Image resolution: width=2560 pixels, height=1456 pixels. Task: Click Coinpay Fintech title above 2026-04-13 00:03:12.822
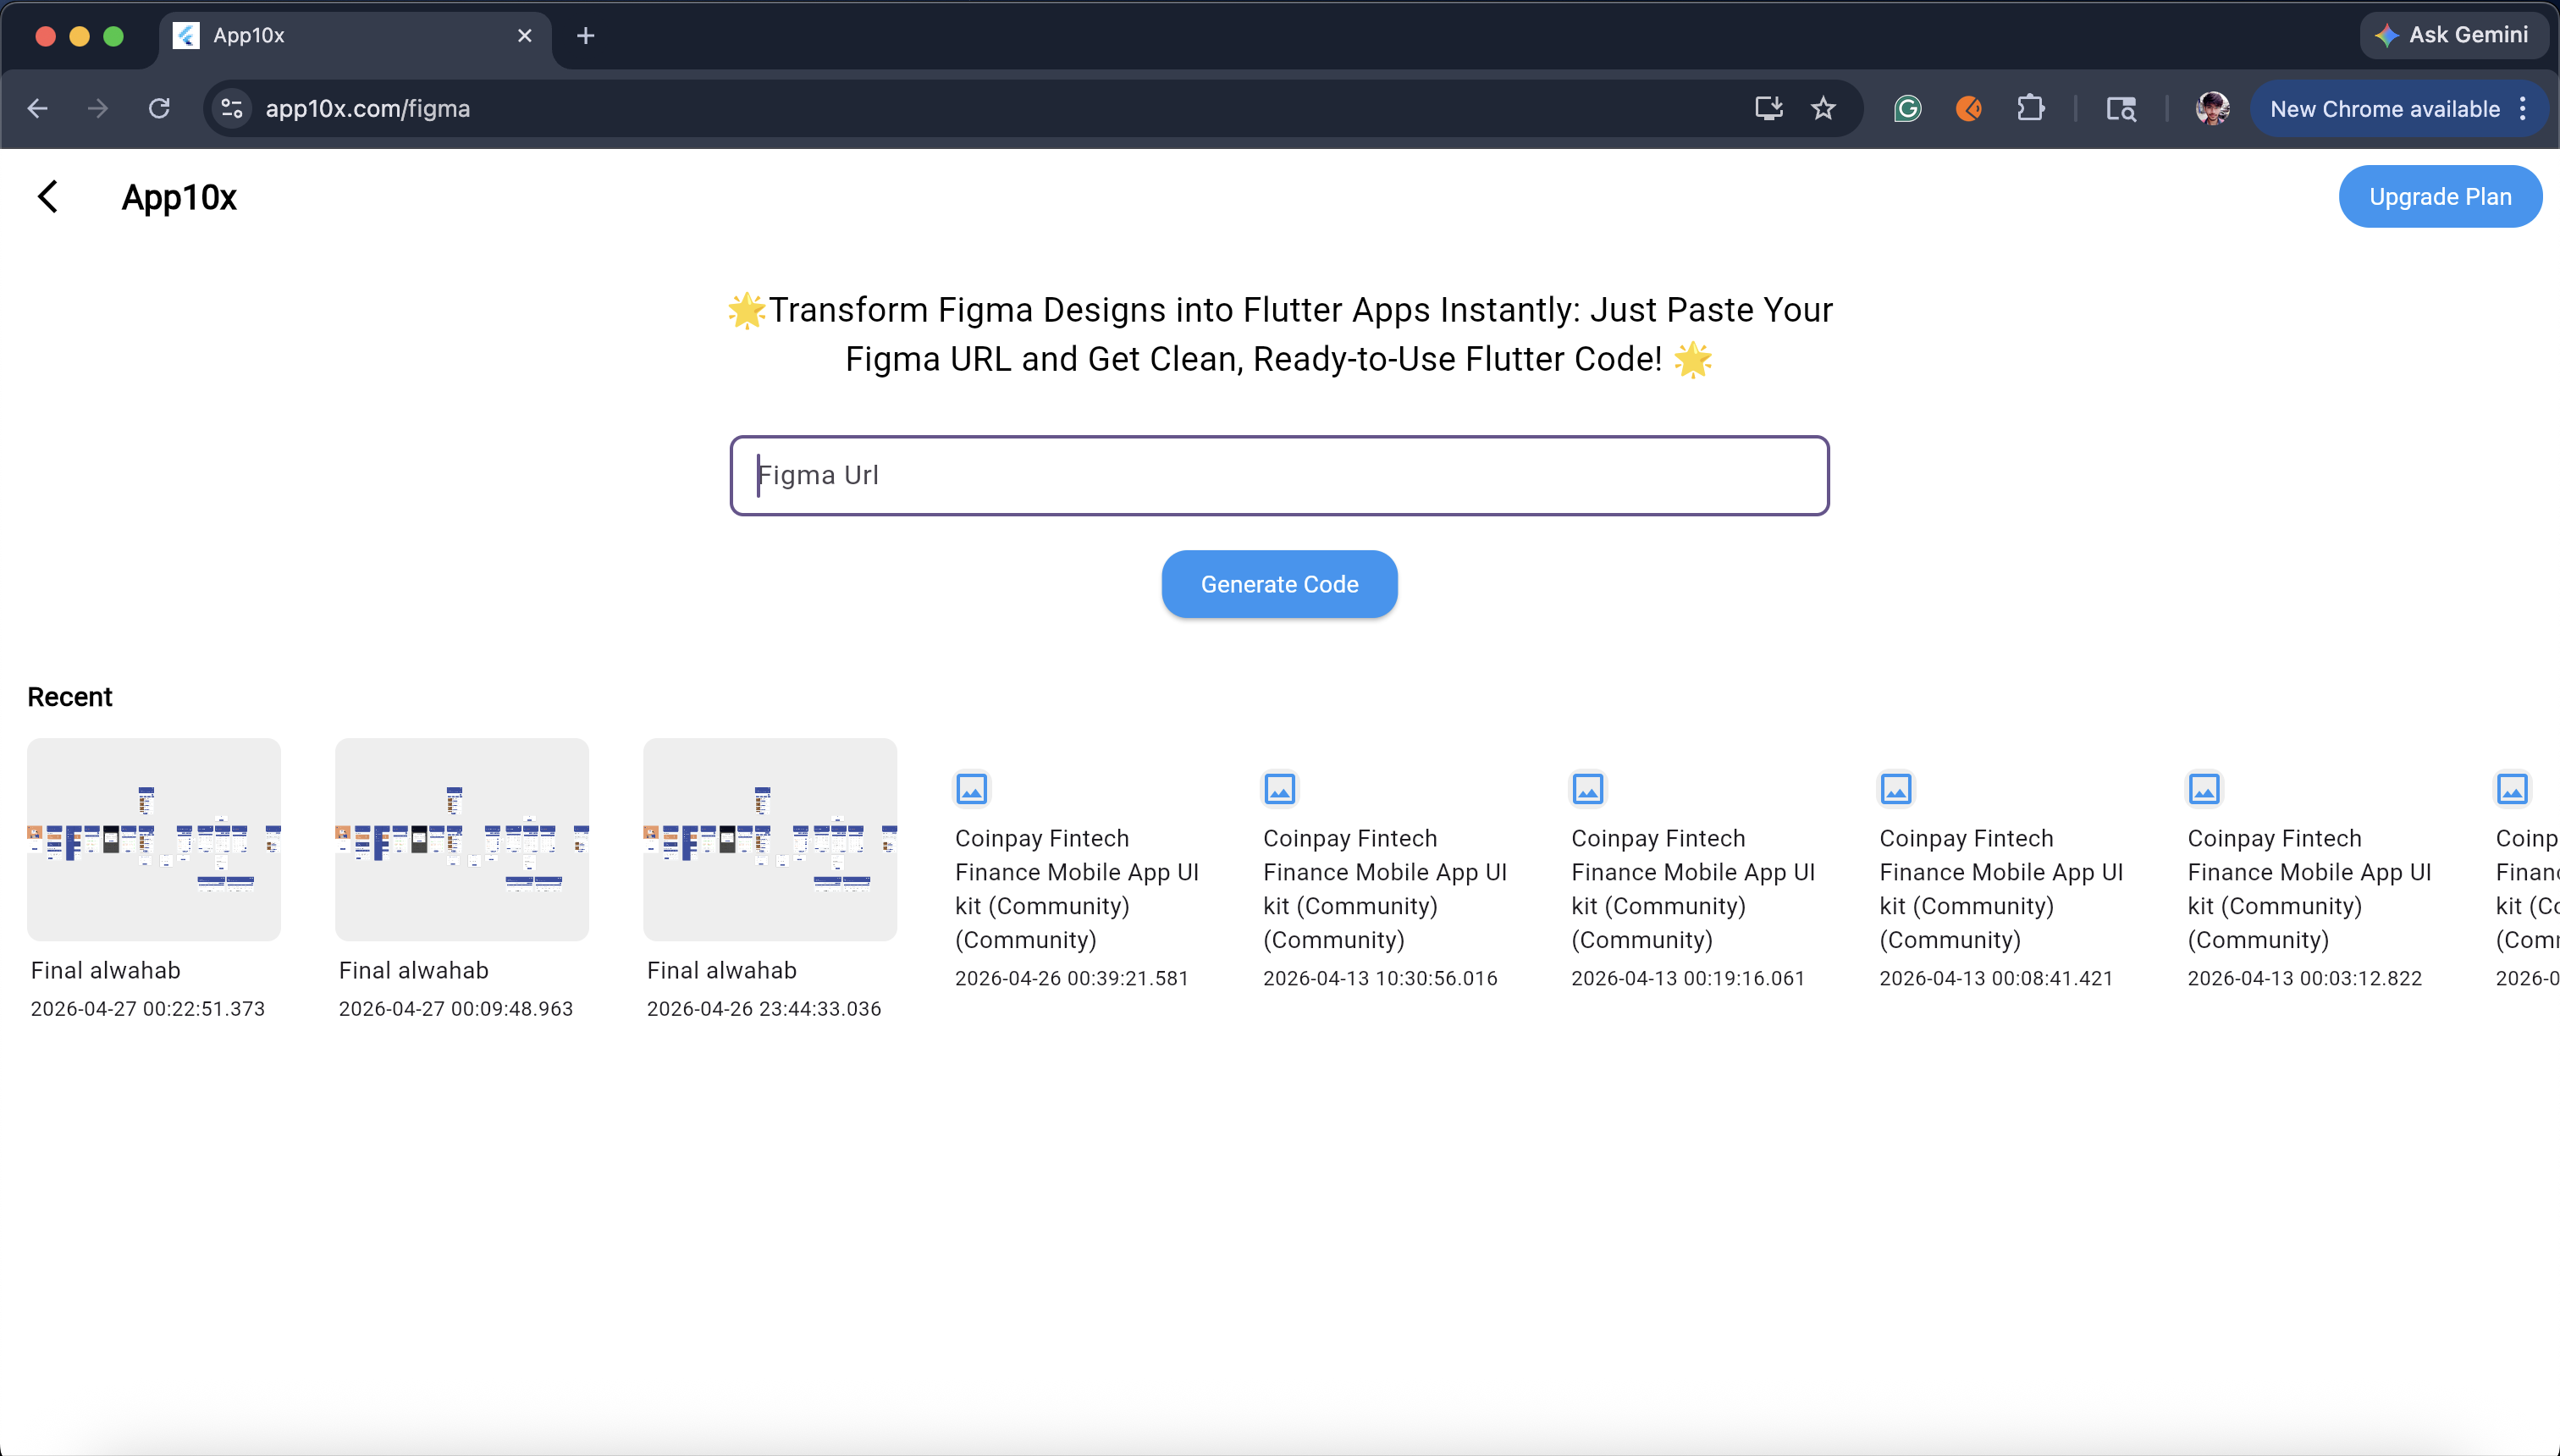[2309, 889]
